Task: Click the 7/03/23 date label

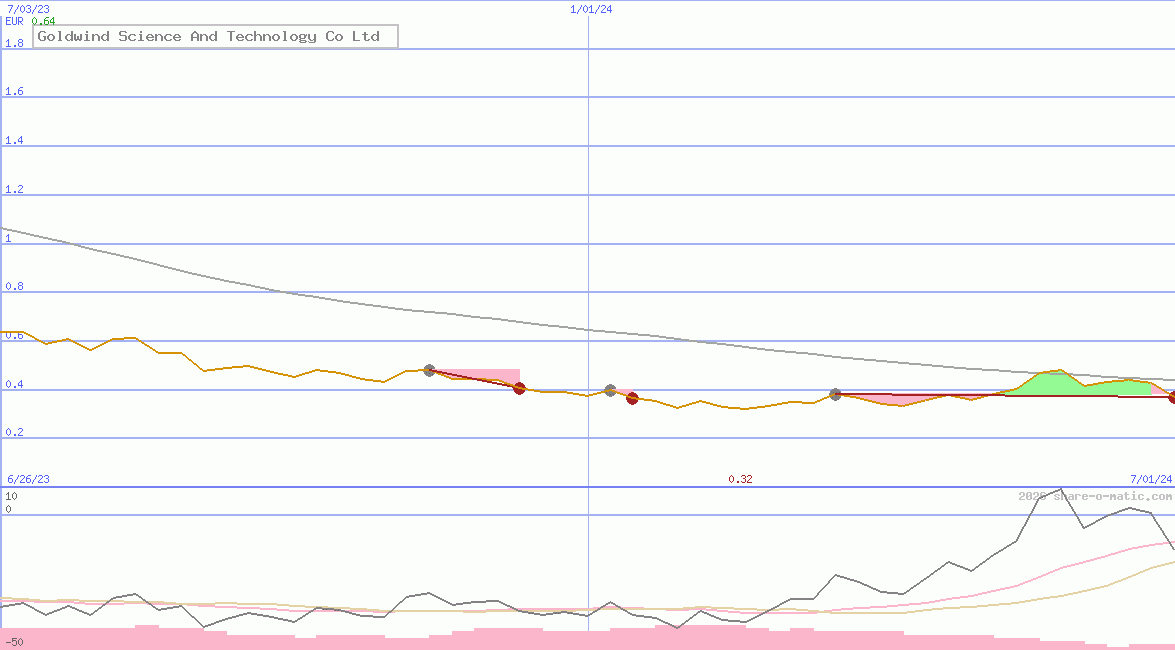Action: point(28,9)
